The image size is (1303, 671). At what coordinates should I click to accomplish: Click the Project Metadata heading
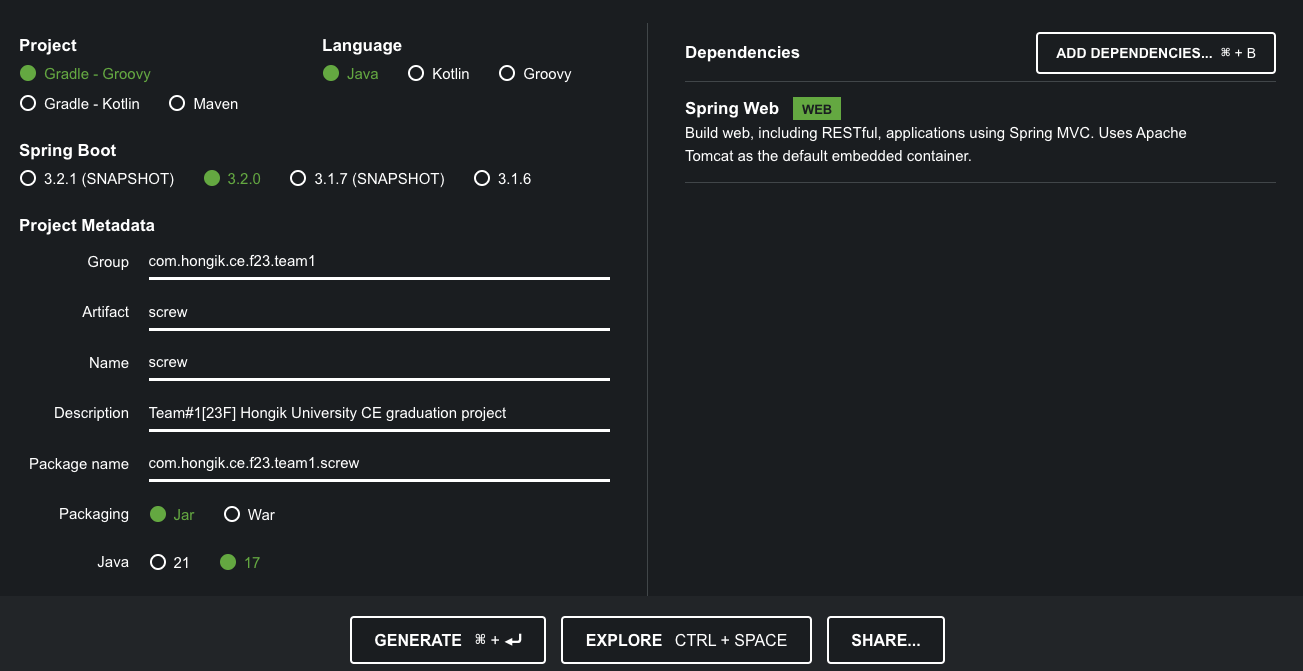point(87,226)
